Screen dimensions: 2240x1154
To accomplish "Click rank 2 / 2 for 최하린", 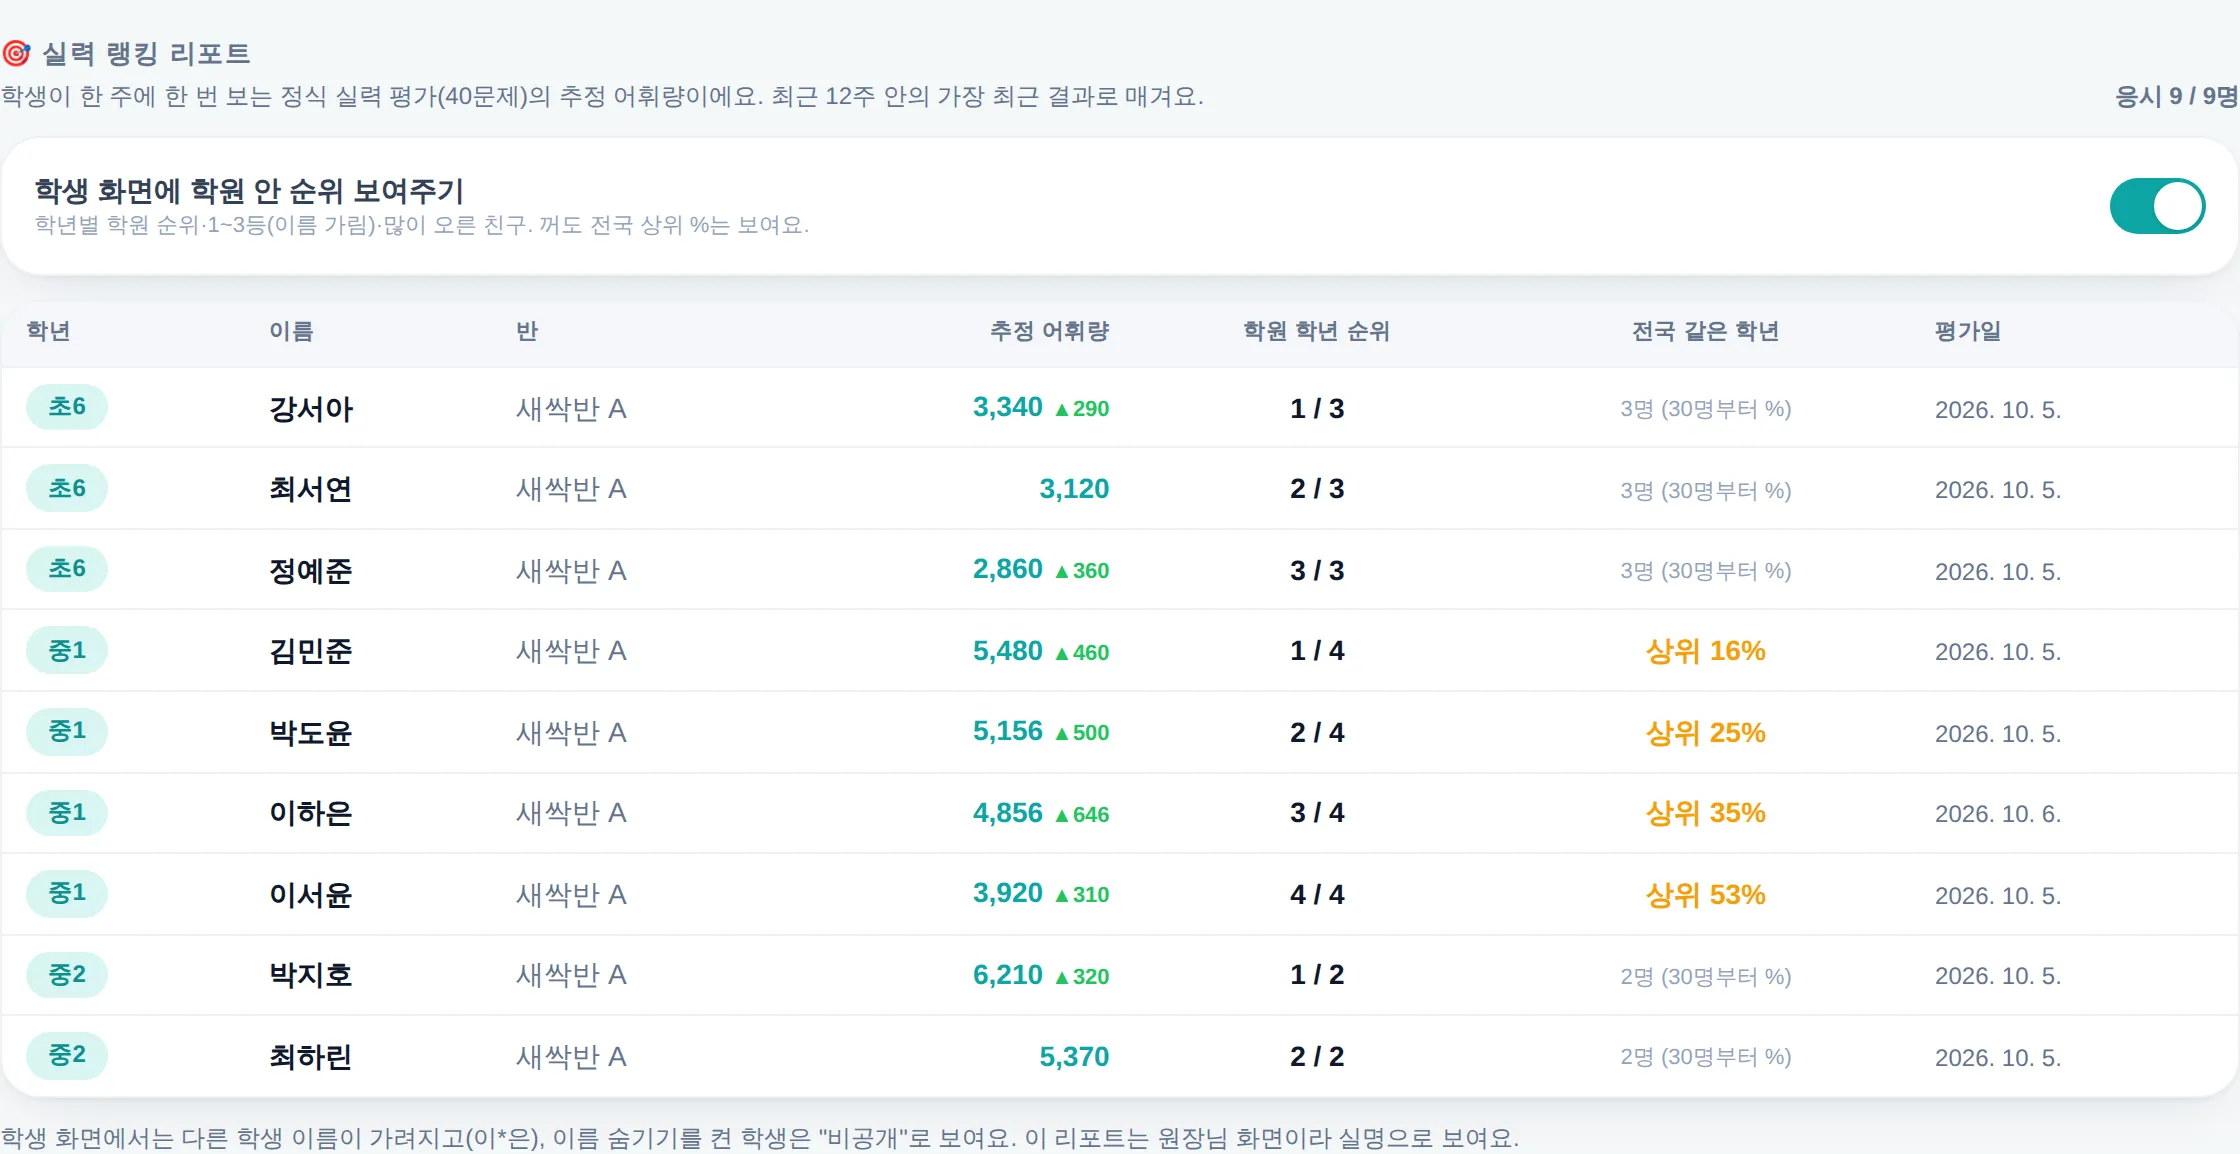I will click(1317, 1057).
